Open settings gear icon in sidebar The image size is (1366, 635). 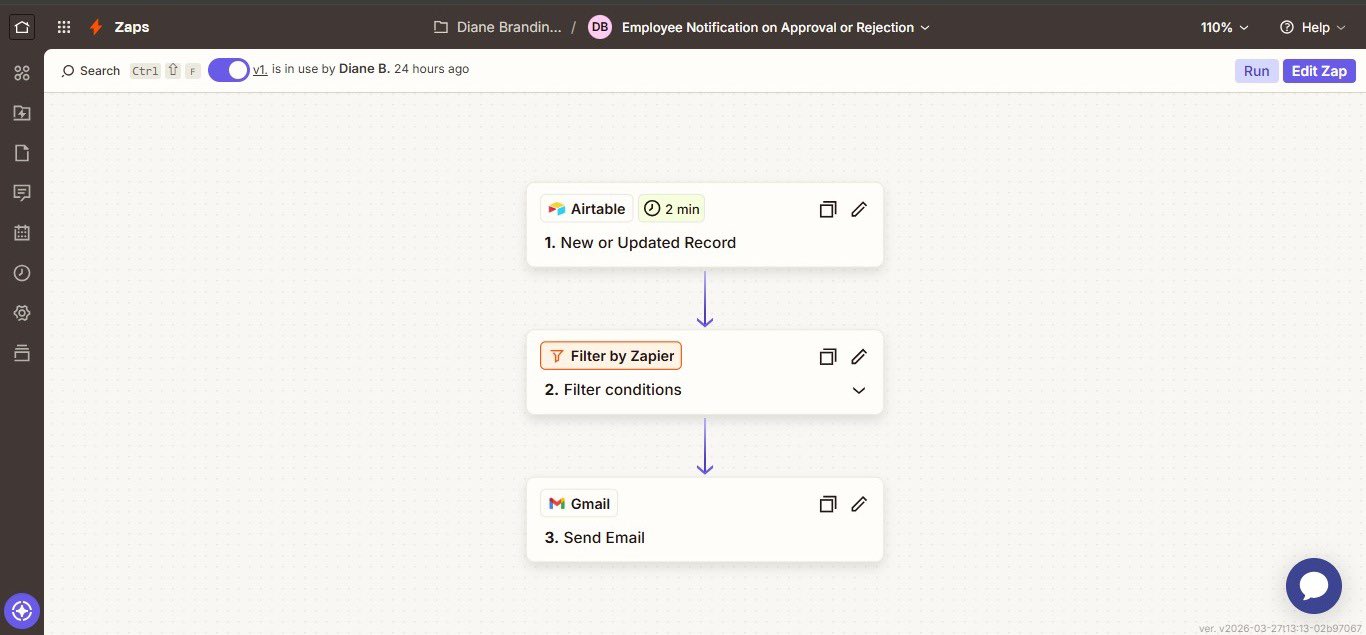[22, 313]
